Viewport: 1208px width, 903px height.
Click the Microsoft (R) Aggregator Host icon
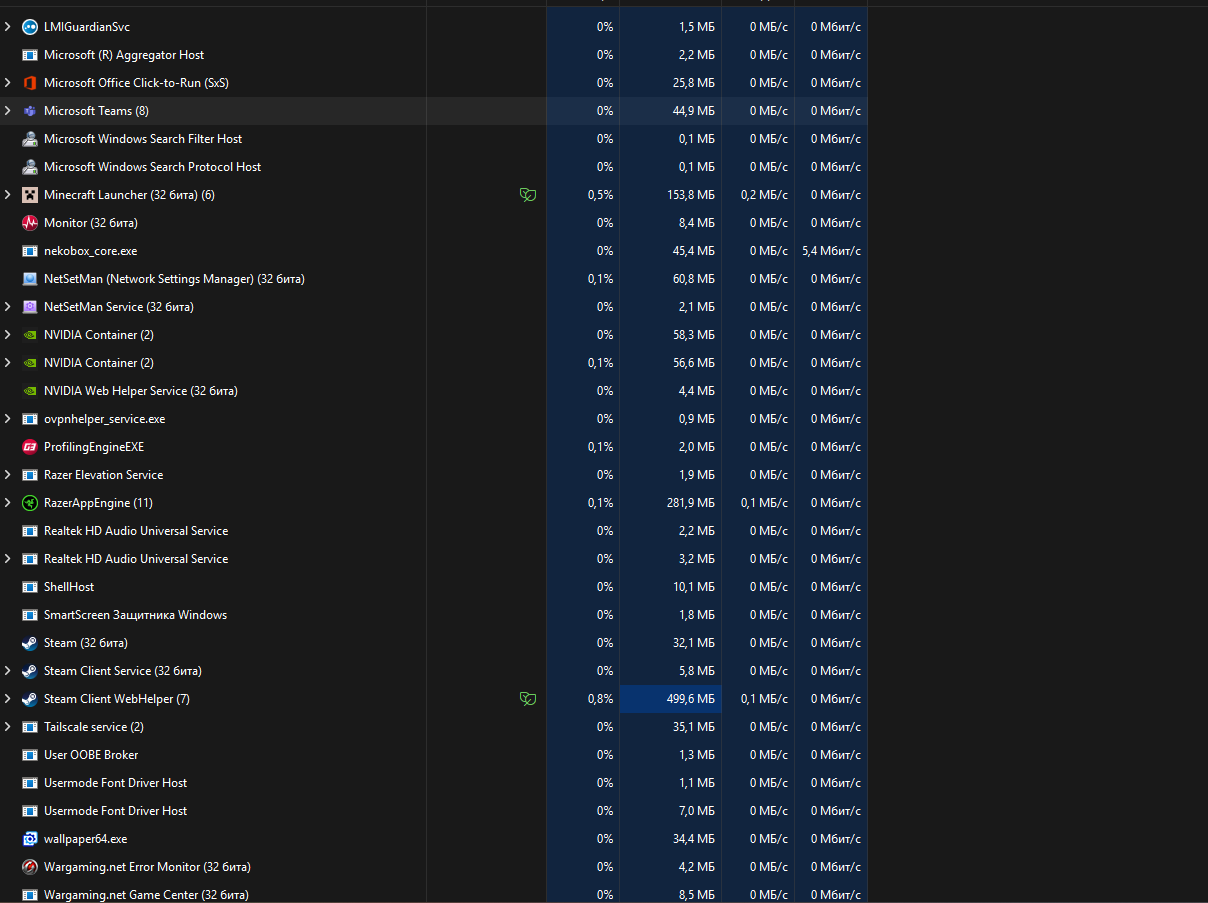[x=30, y=55]
